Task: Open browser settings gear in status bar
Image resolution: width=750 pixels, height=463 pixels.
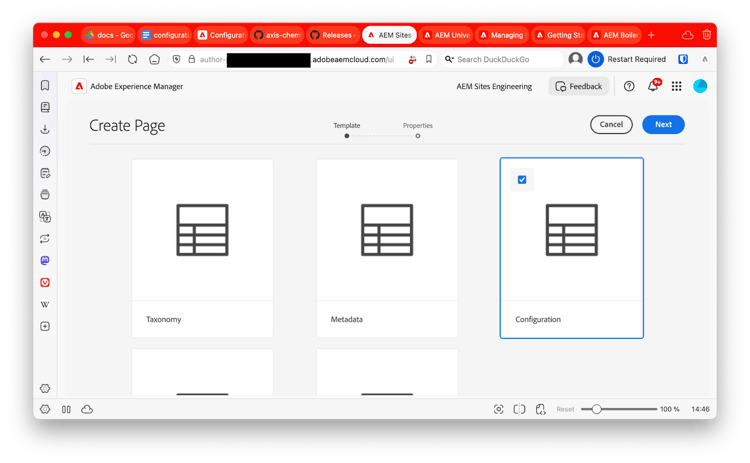Action: pos(45,409)
